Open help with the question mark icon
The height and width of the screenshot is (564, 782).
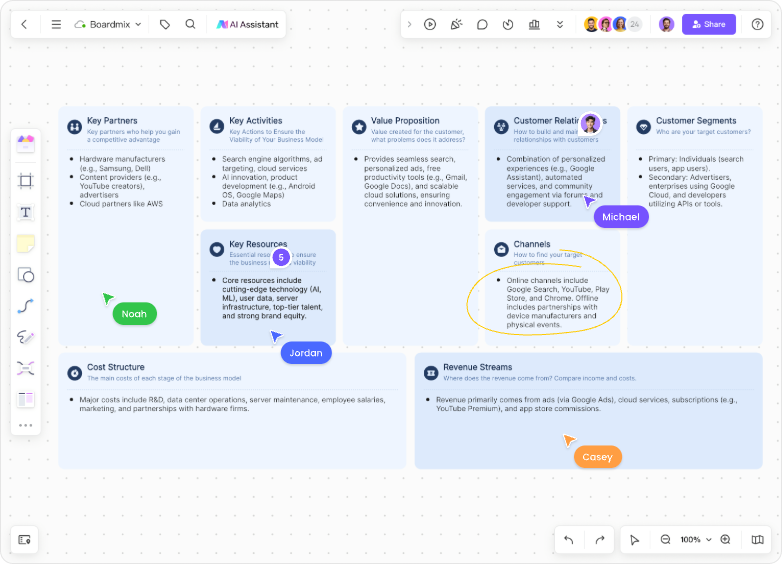tap(757, 24)
